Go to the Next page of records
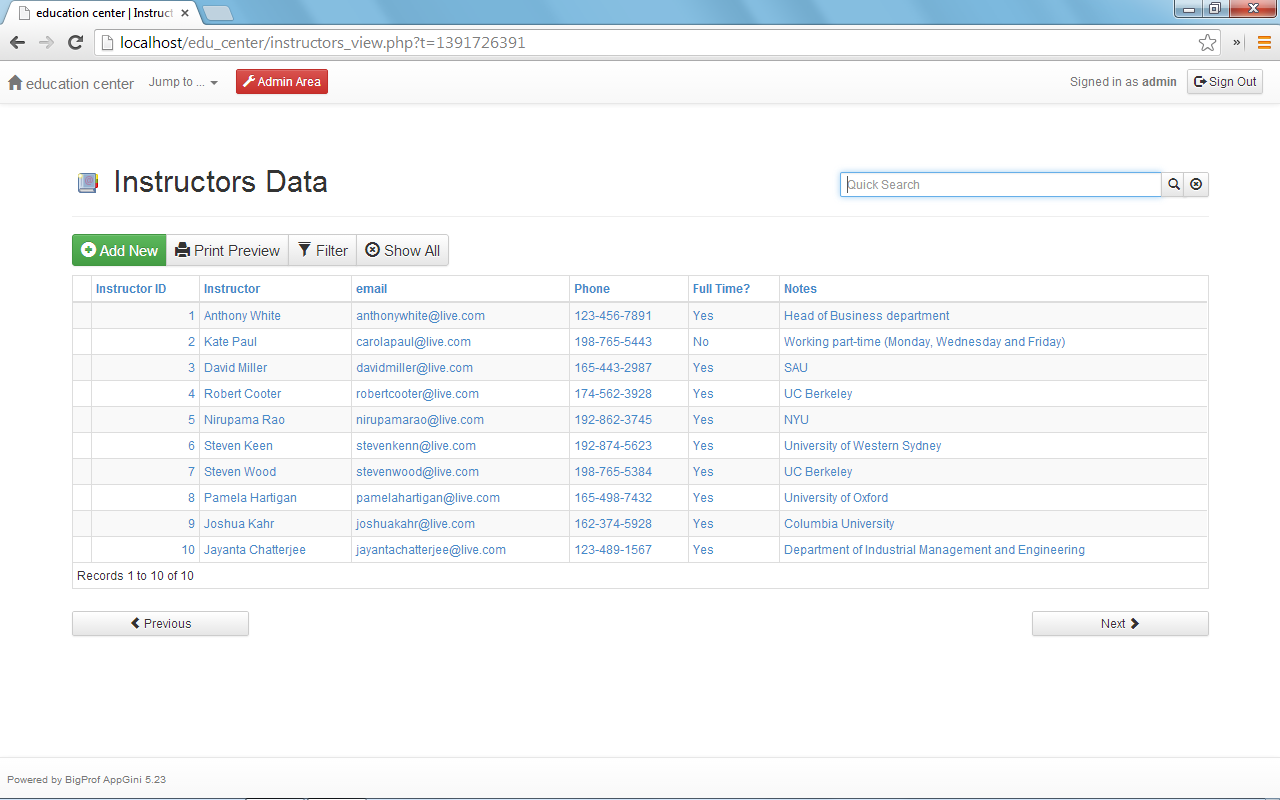Image resolution: width=1280 pixels, height=800 pixels. pos(1119,624)
